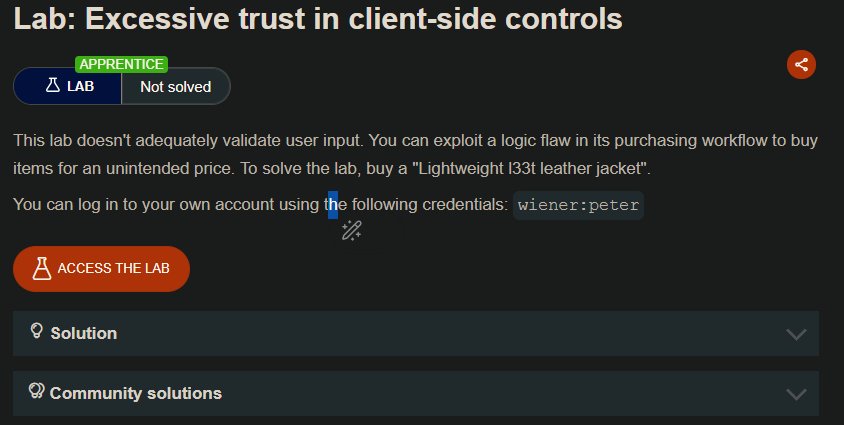This screenshot has width=844, height=425.
Task: Expand the Community solutions chevron arrow
Action: (796, 394)
